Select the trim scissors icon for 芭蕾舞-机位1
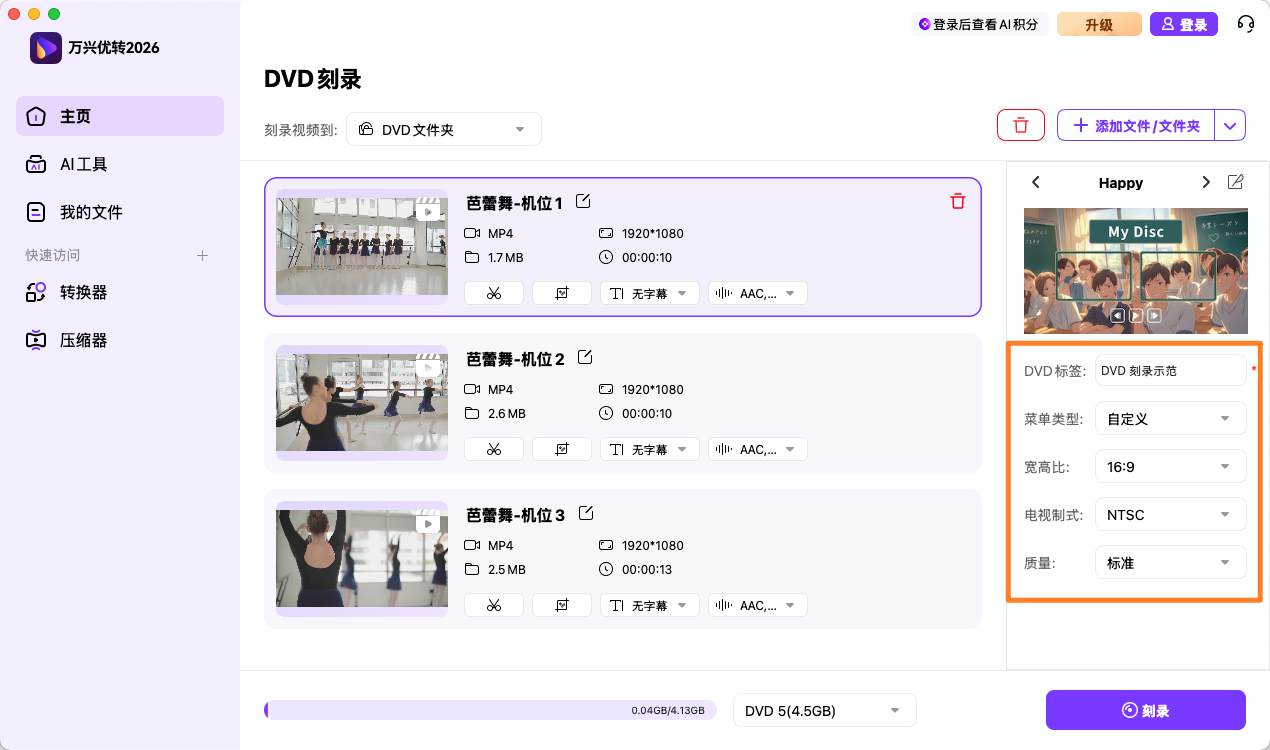Screen dimensions: 1270x750 493,292
